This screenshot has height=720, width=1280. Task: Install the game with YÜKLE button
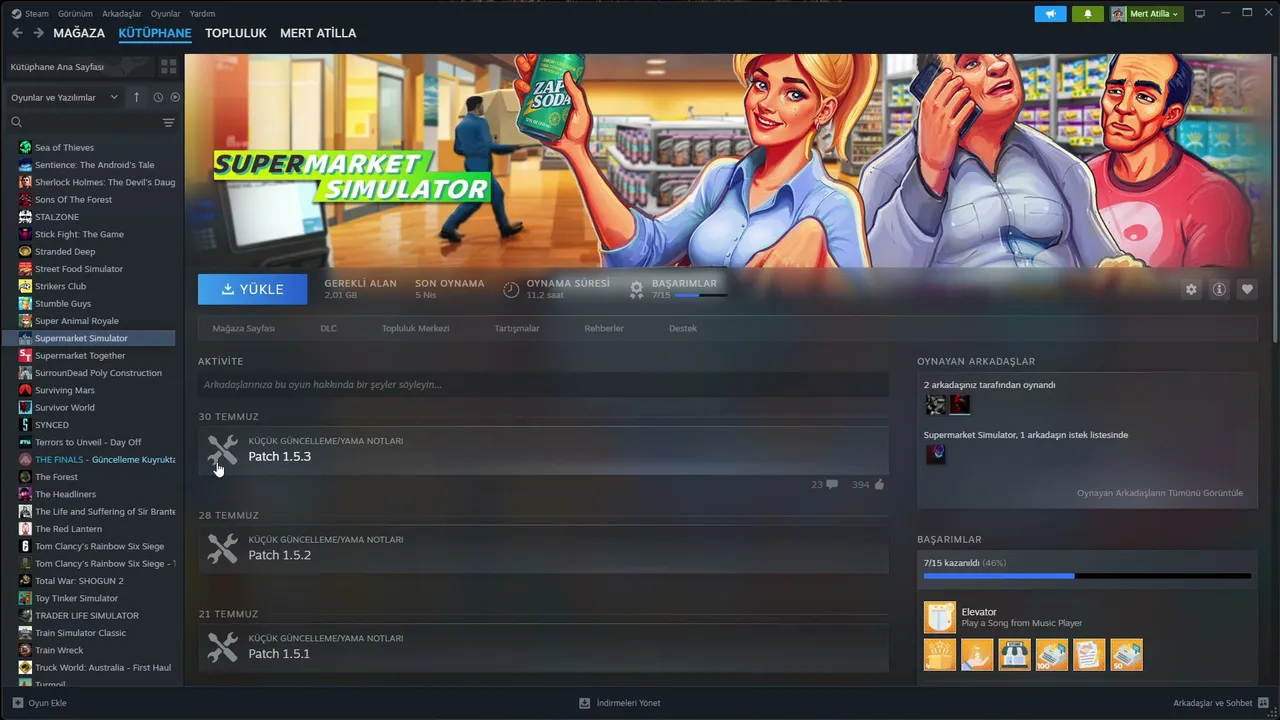coord(252,289)
